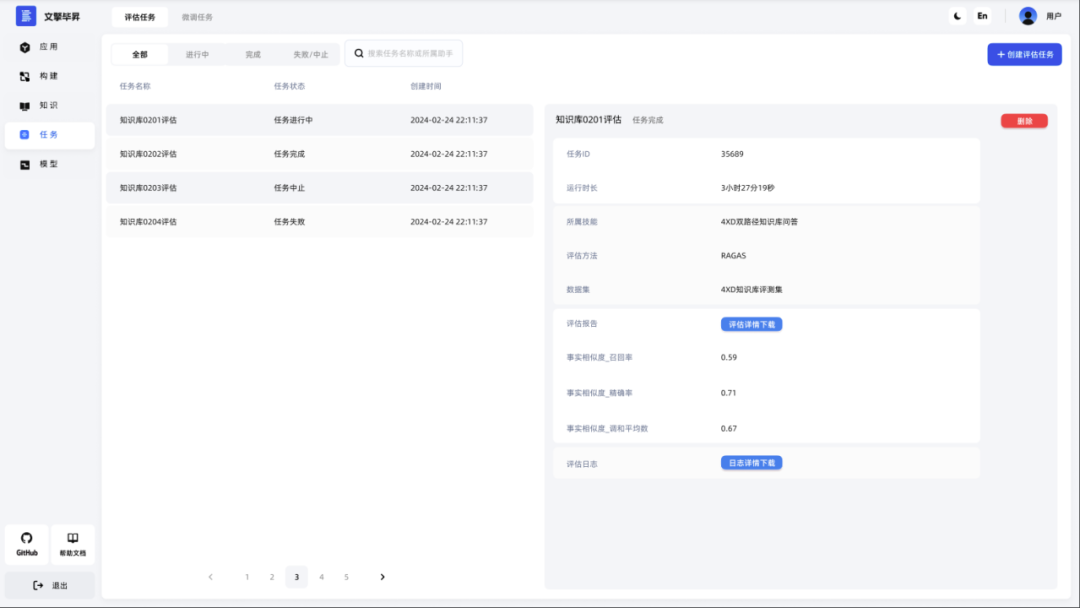Click 日志详情下载 button
Screen dimensions: 1080x608
coord(751,463)
